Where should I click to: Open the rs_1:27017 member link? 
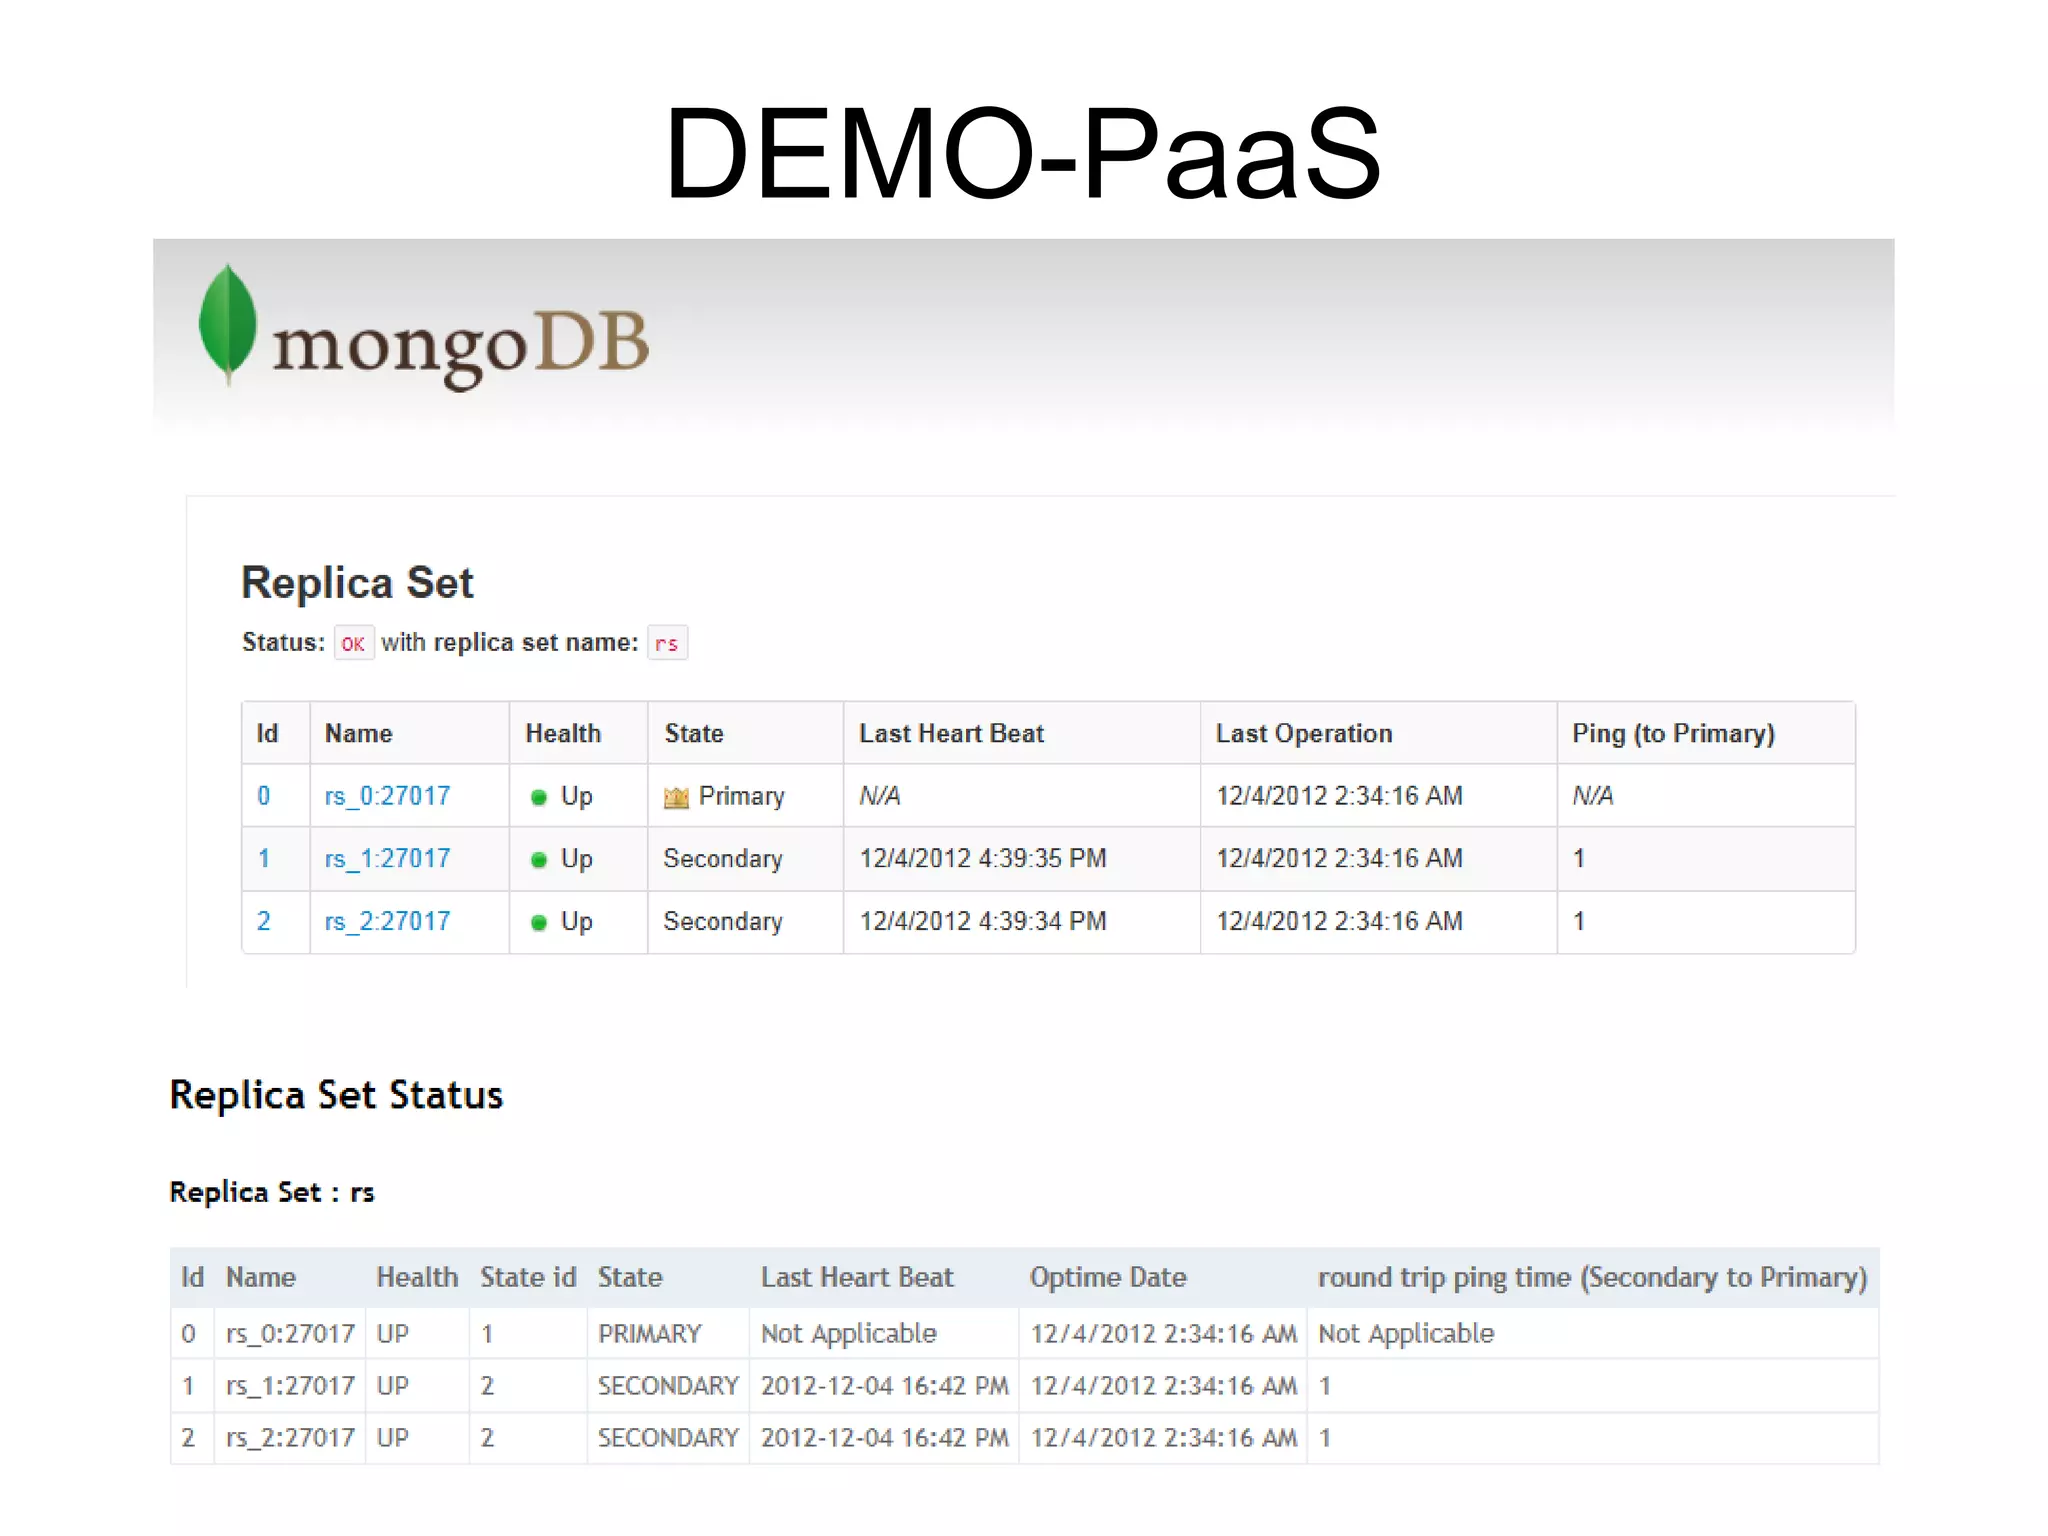tap(387, 859)
